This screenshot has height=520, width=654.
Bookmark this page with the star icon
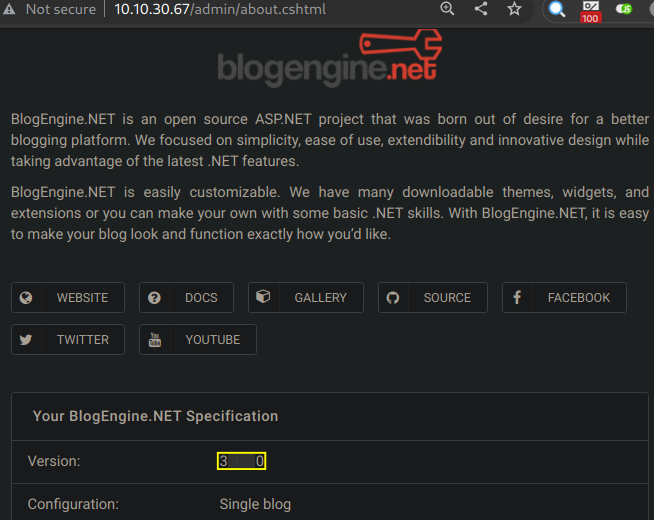[514, 8]
